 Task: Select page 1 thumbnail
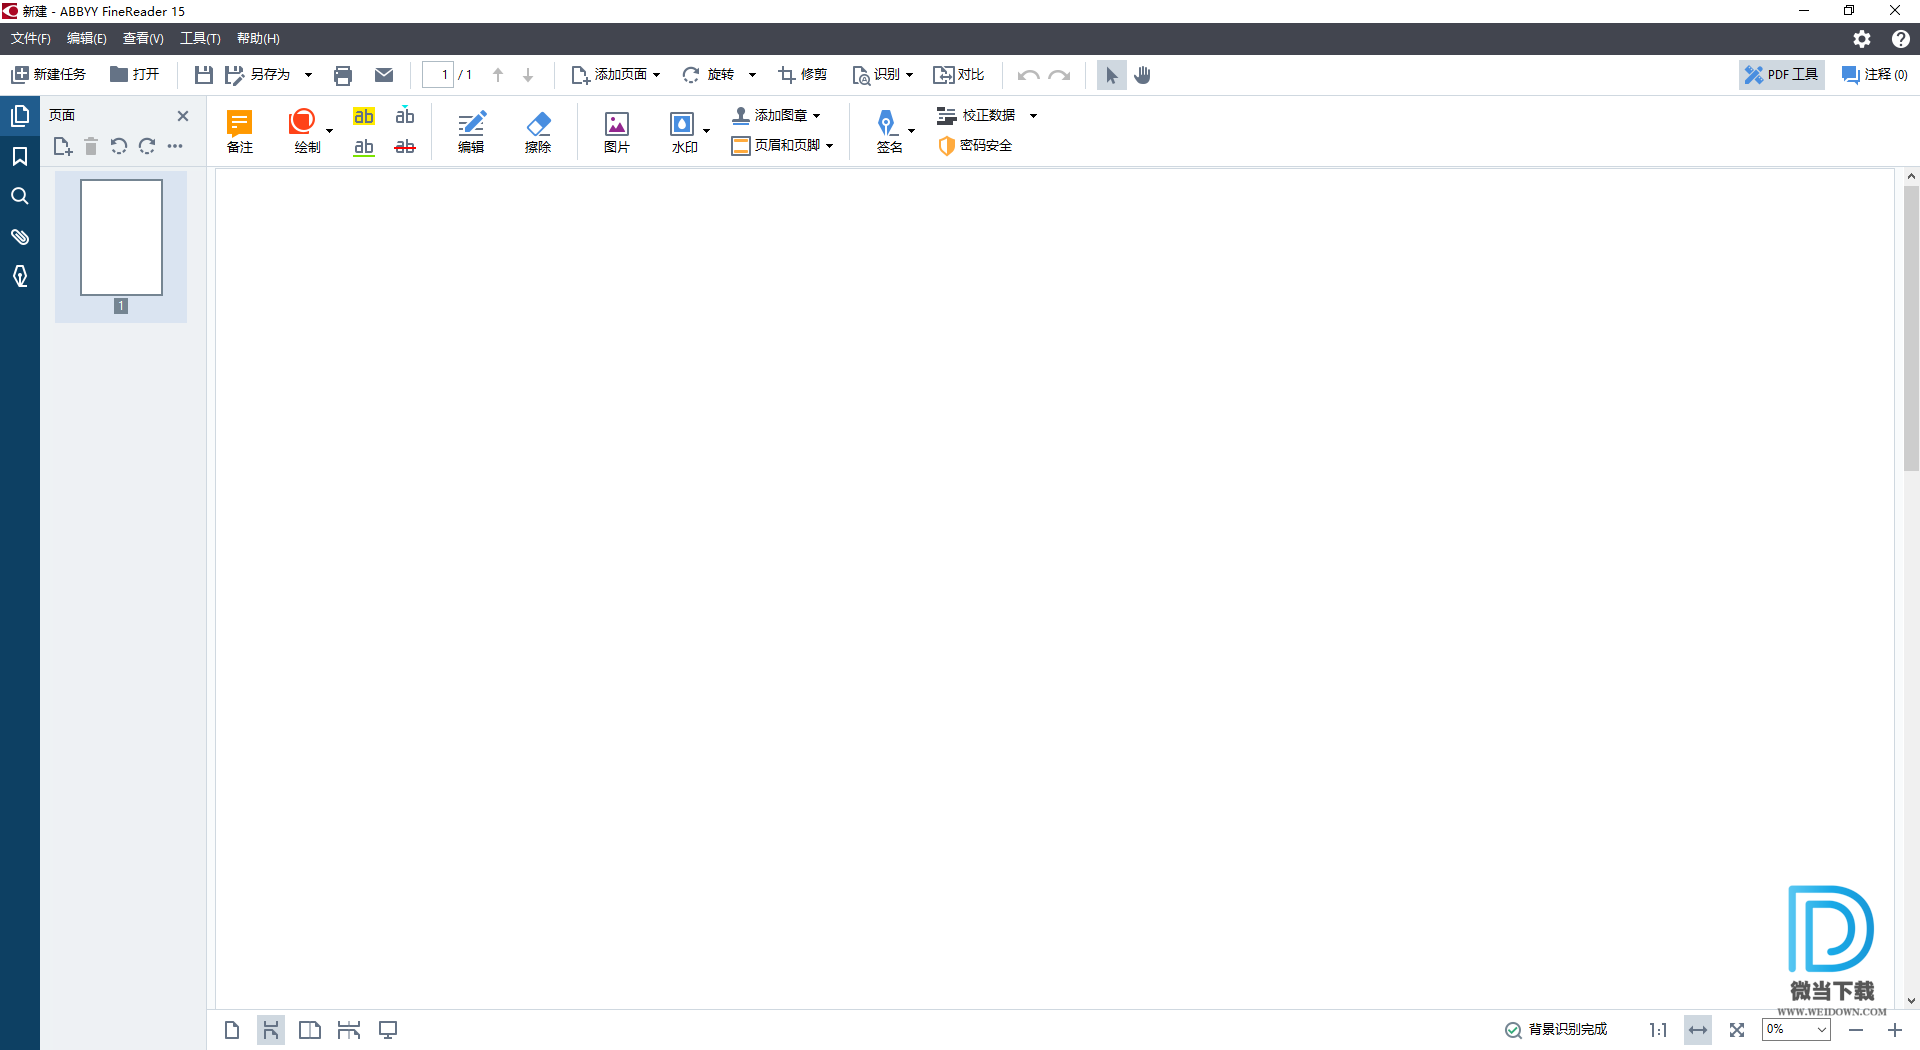(121, 238)
